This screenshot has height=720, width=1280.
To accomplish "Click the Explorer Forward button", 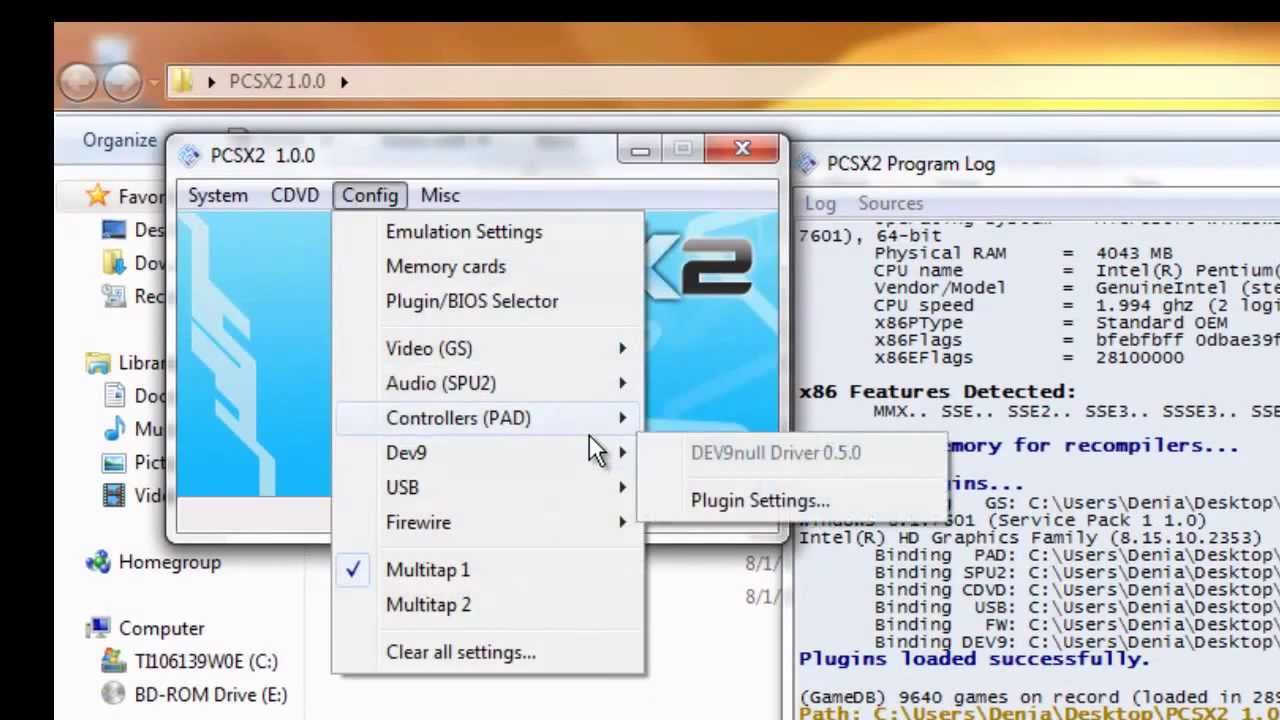I will tap(124, 81).
